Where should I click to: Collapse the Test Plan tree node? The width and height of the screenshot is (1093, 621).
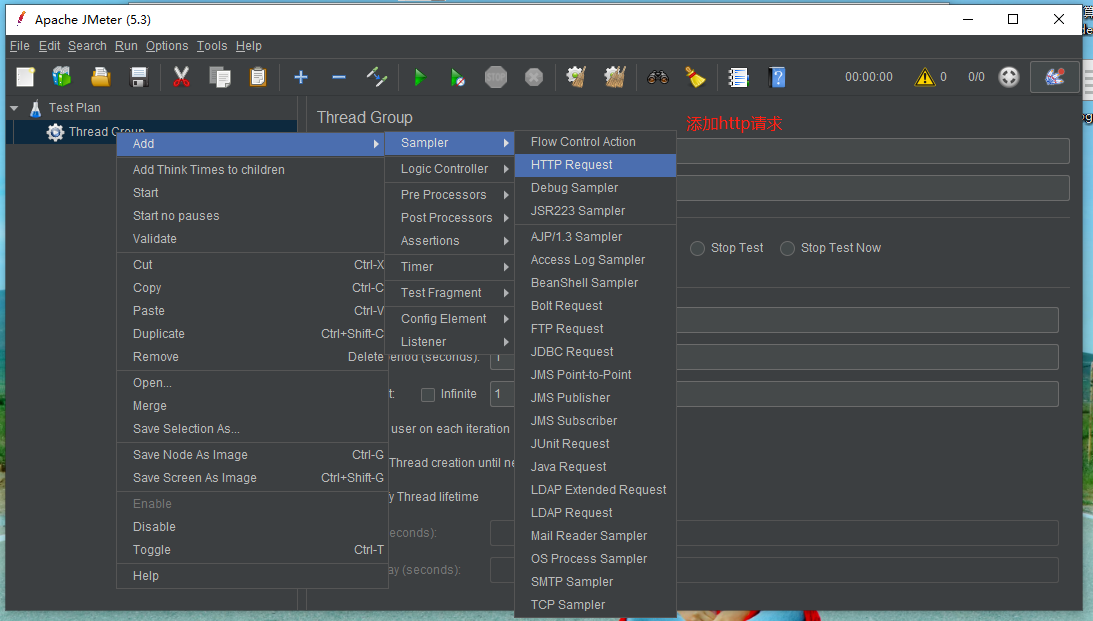tap(14, 108)
